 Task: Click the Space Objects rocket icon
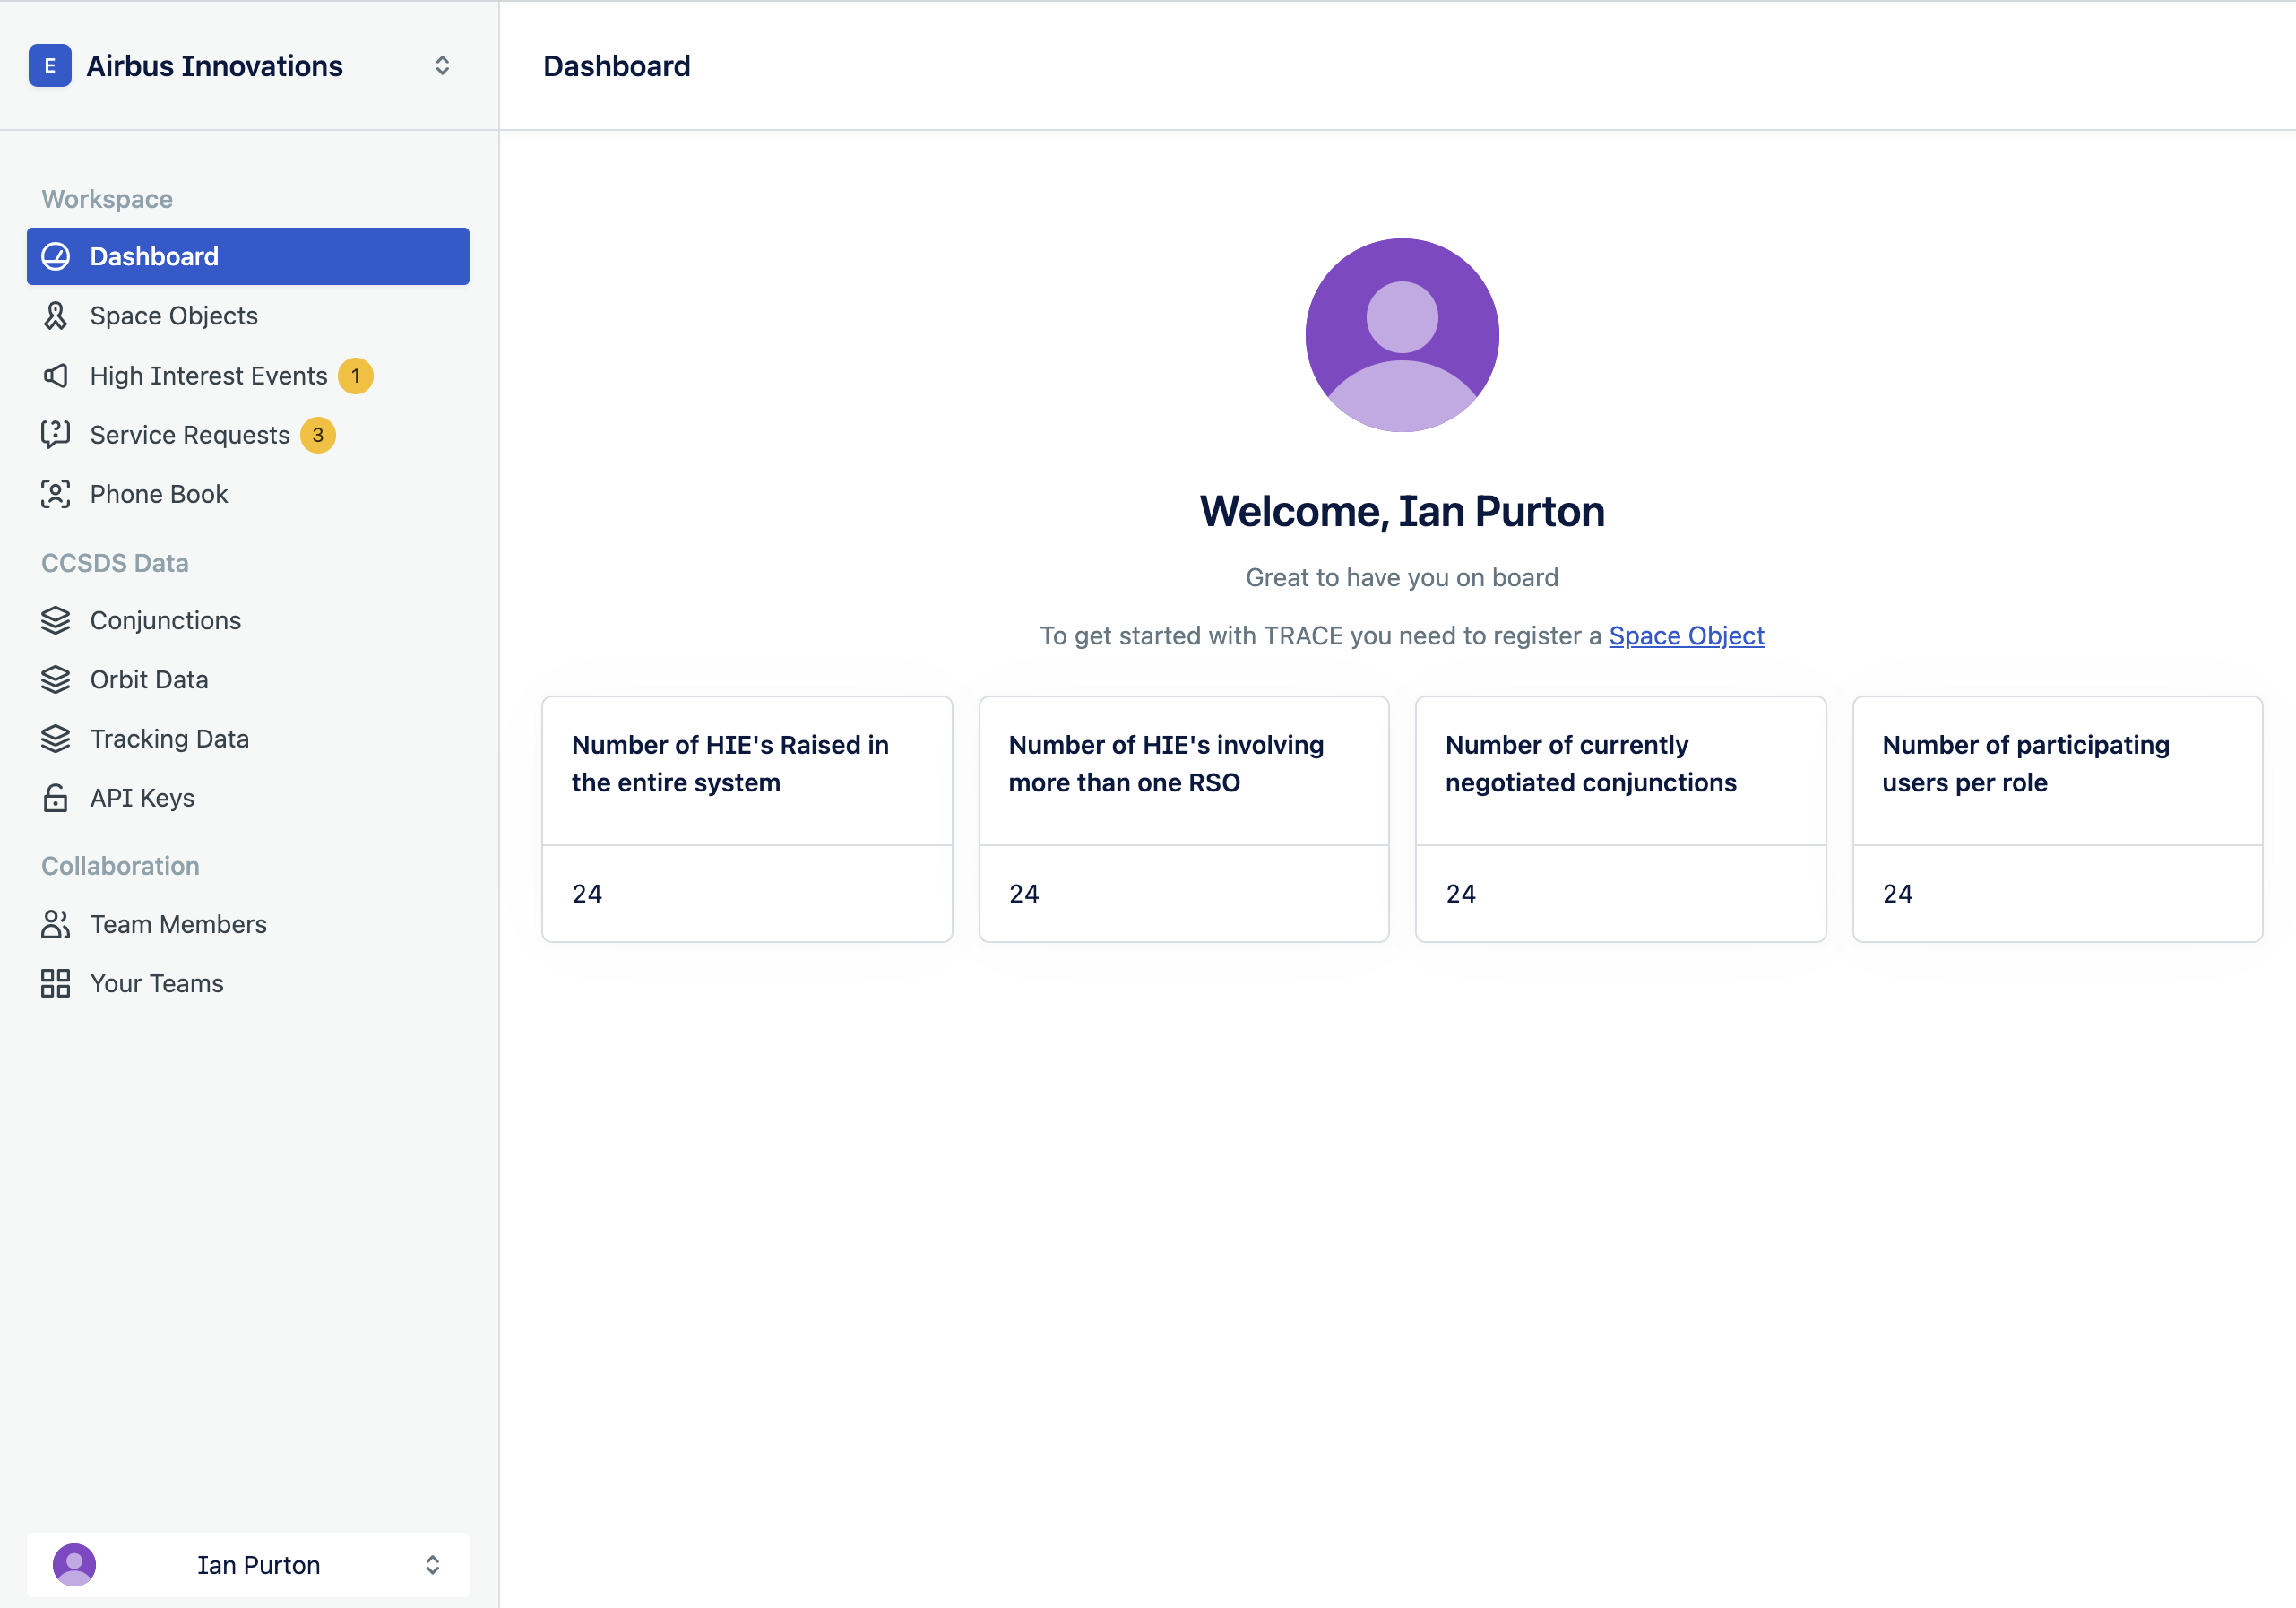(56, 316)
